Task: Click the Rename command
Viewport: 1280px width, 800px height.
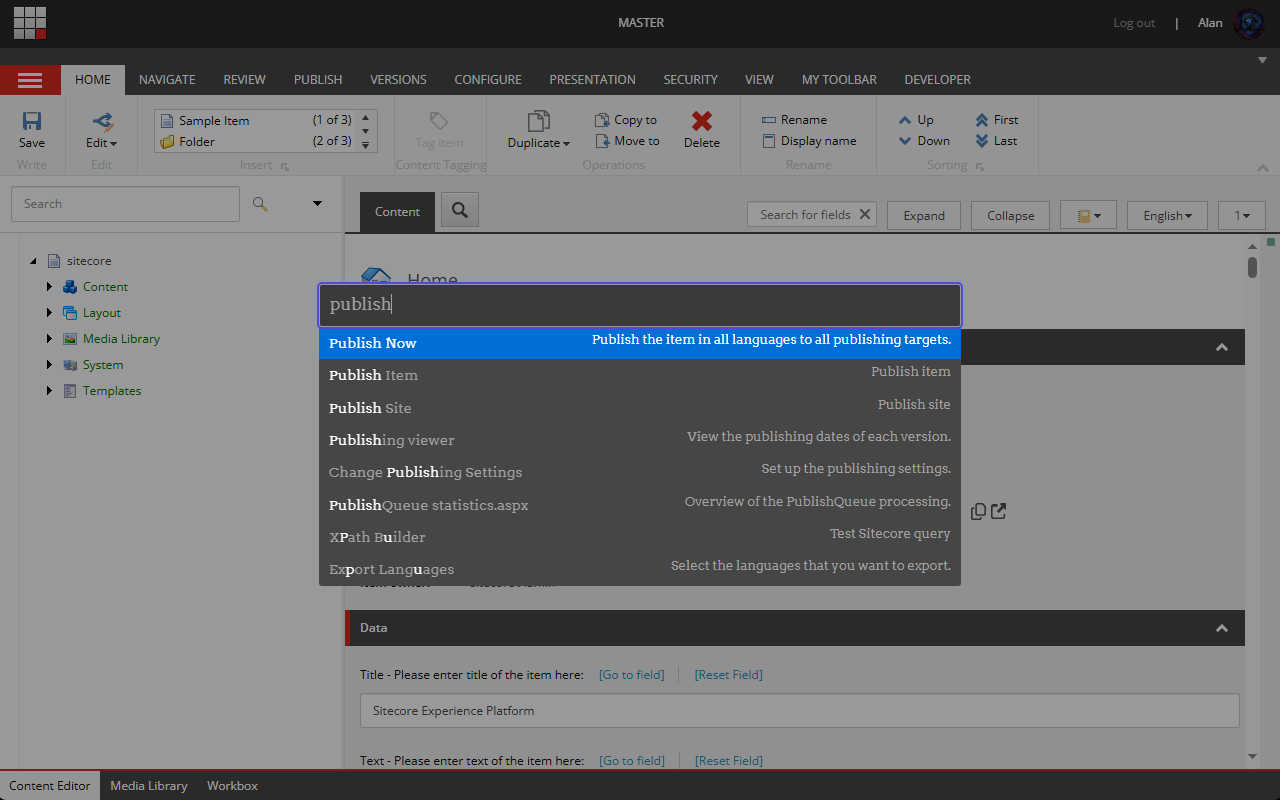Action: [x=794, y=120]
